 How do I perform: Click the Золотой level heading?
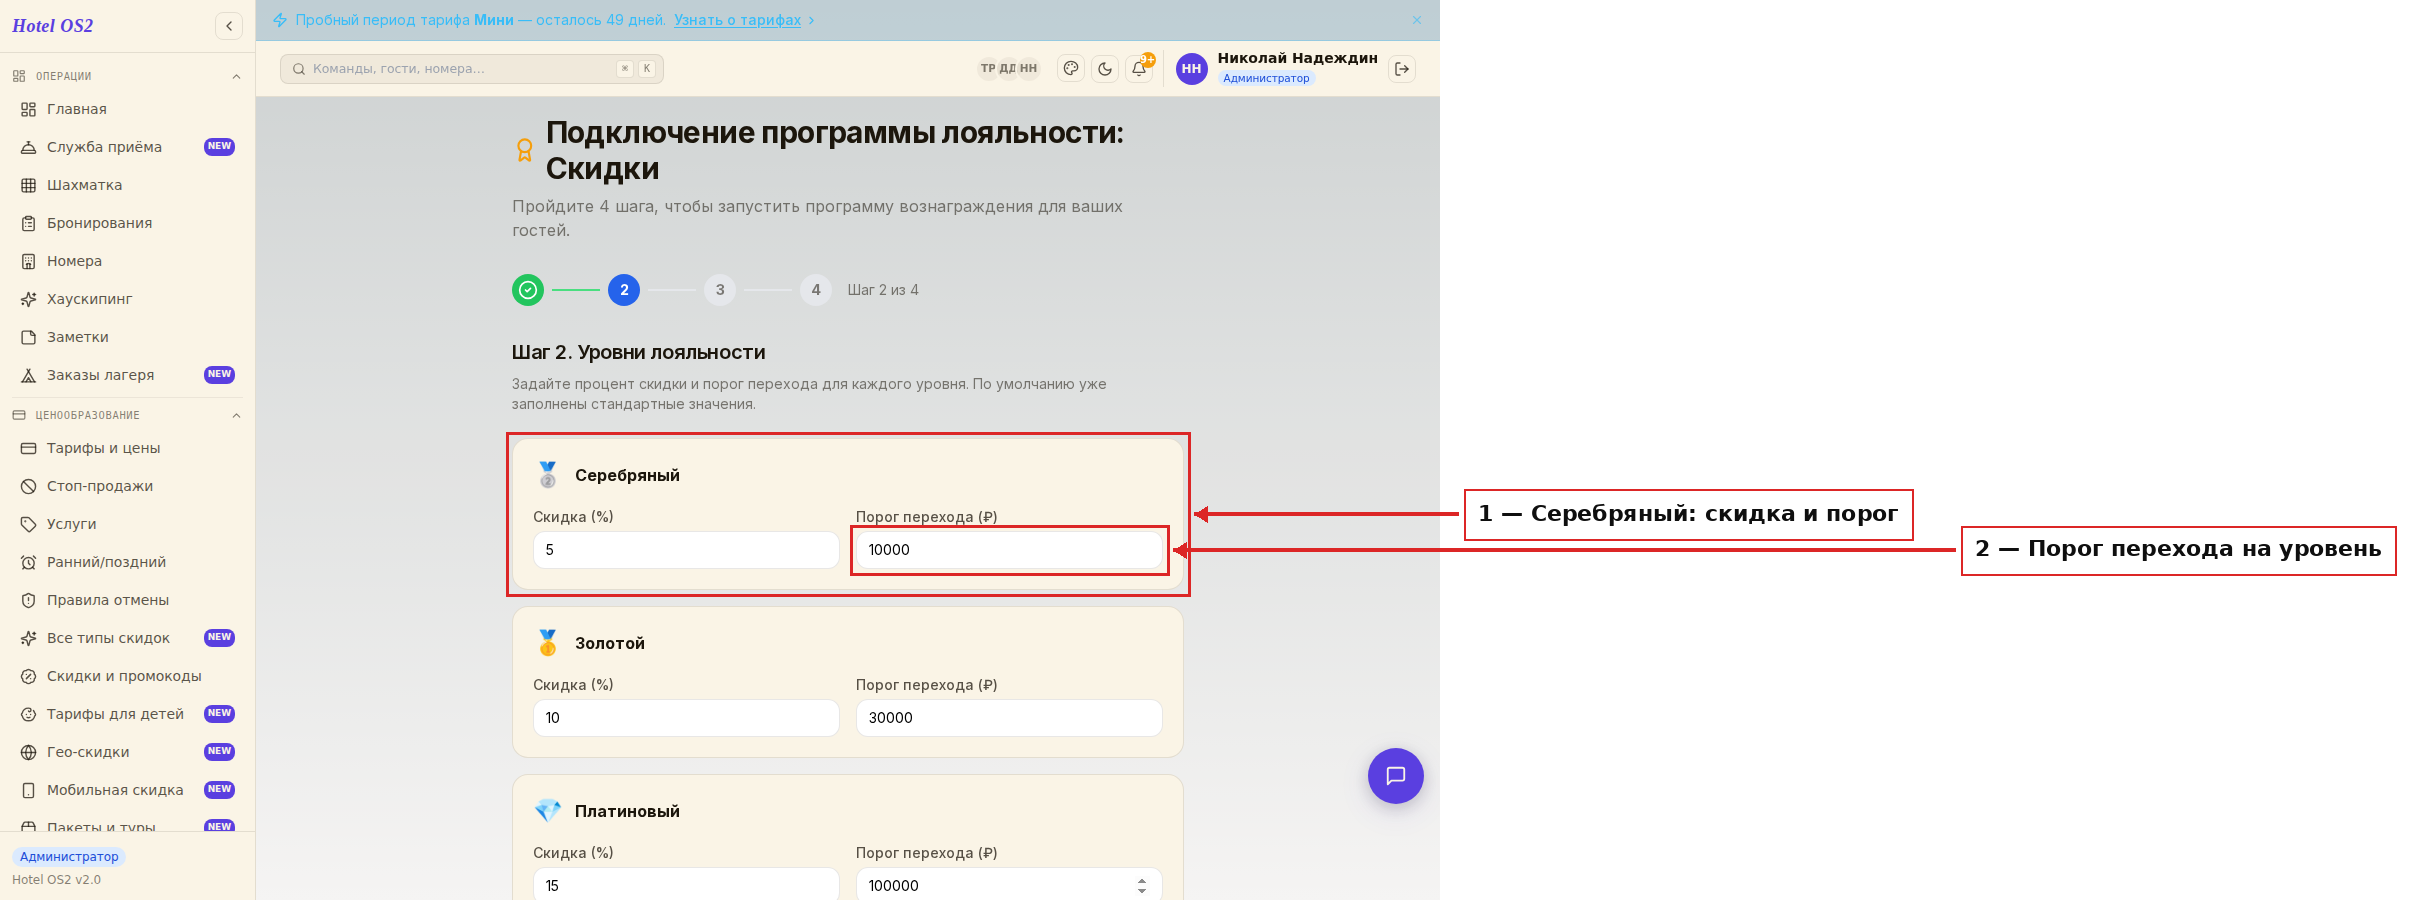point(610,643)
